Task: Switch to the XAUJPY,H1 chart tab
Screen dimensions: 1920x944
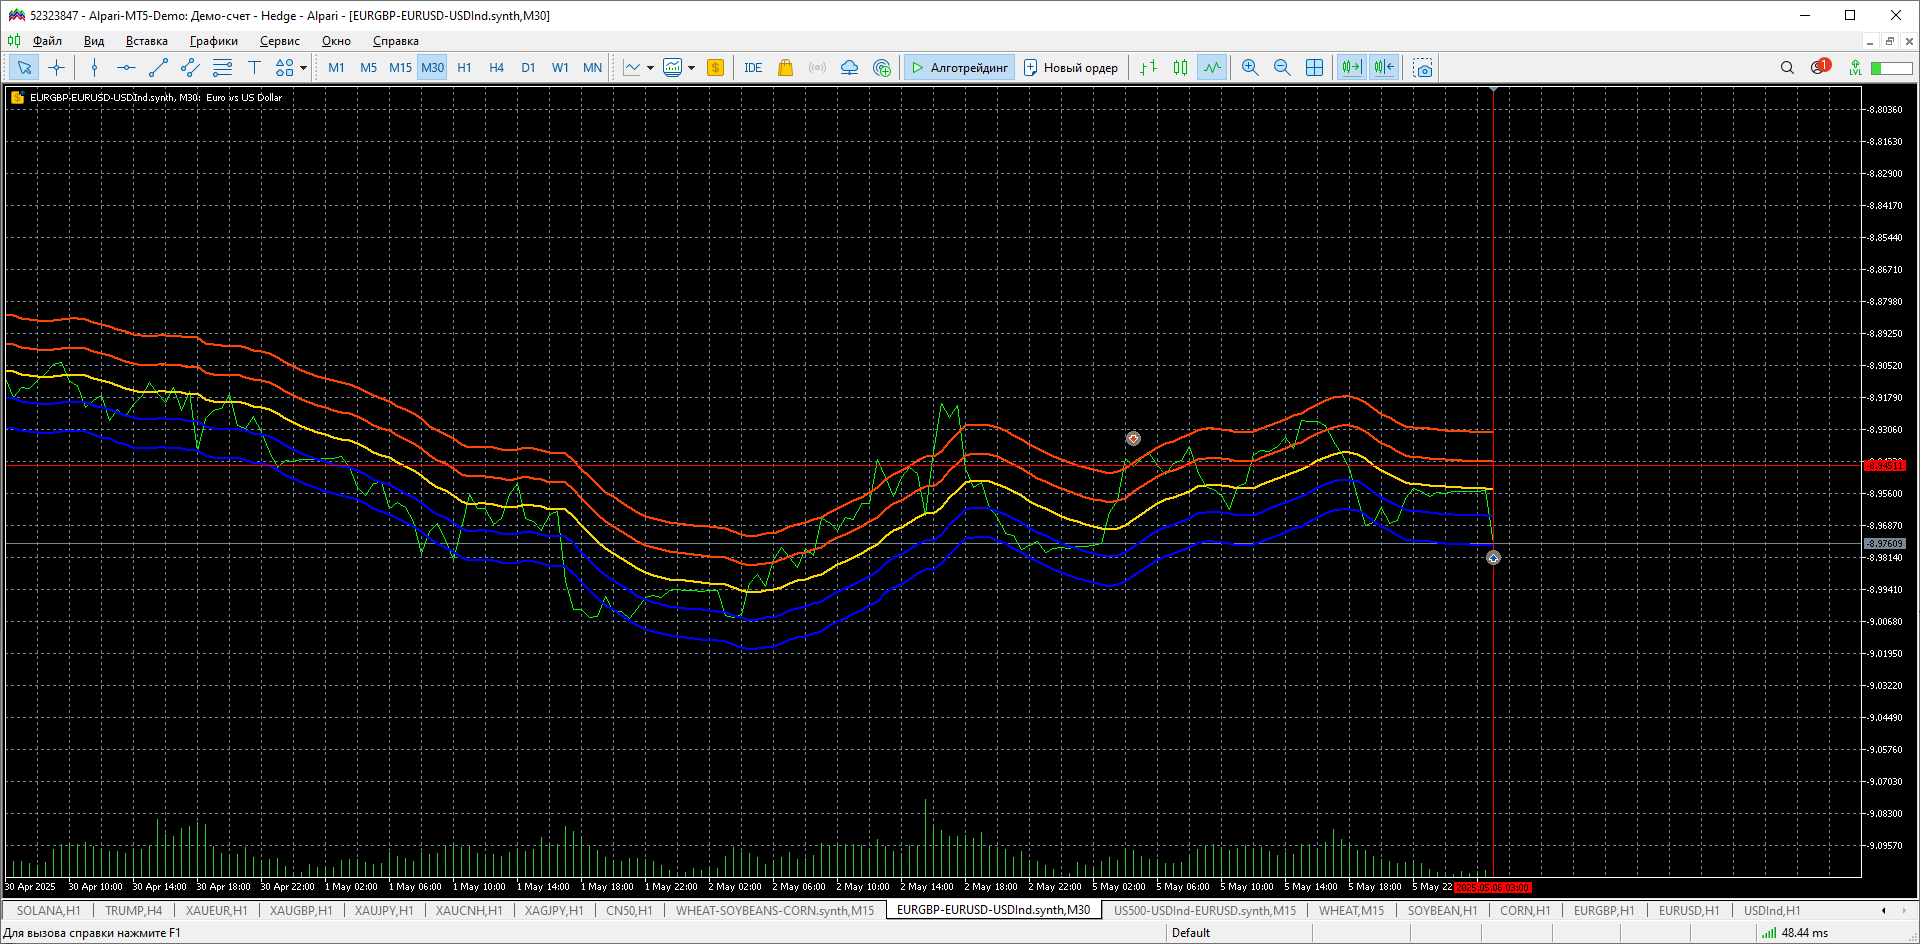Action: [x=383, y=911]
